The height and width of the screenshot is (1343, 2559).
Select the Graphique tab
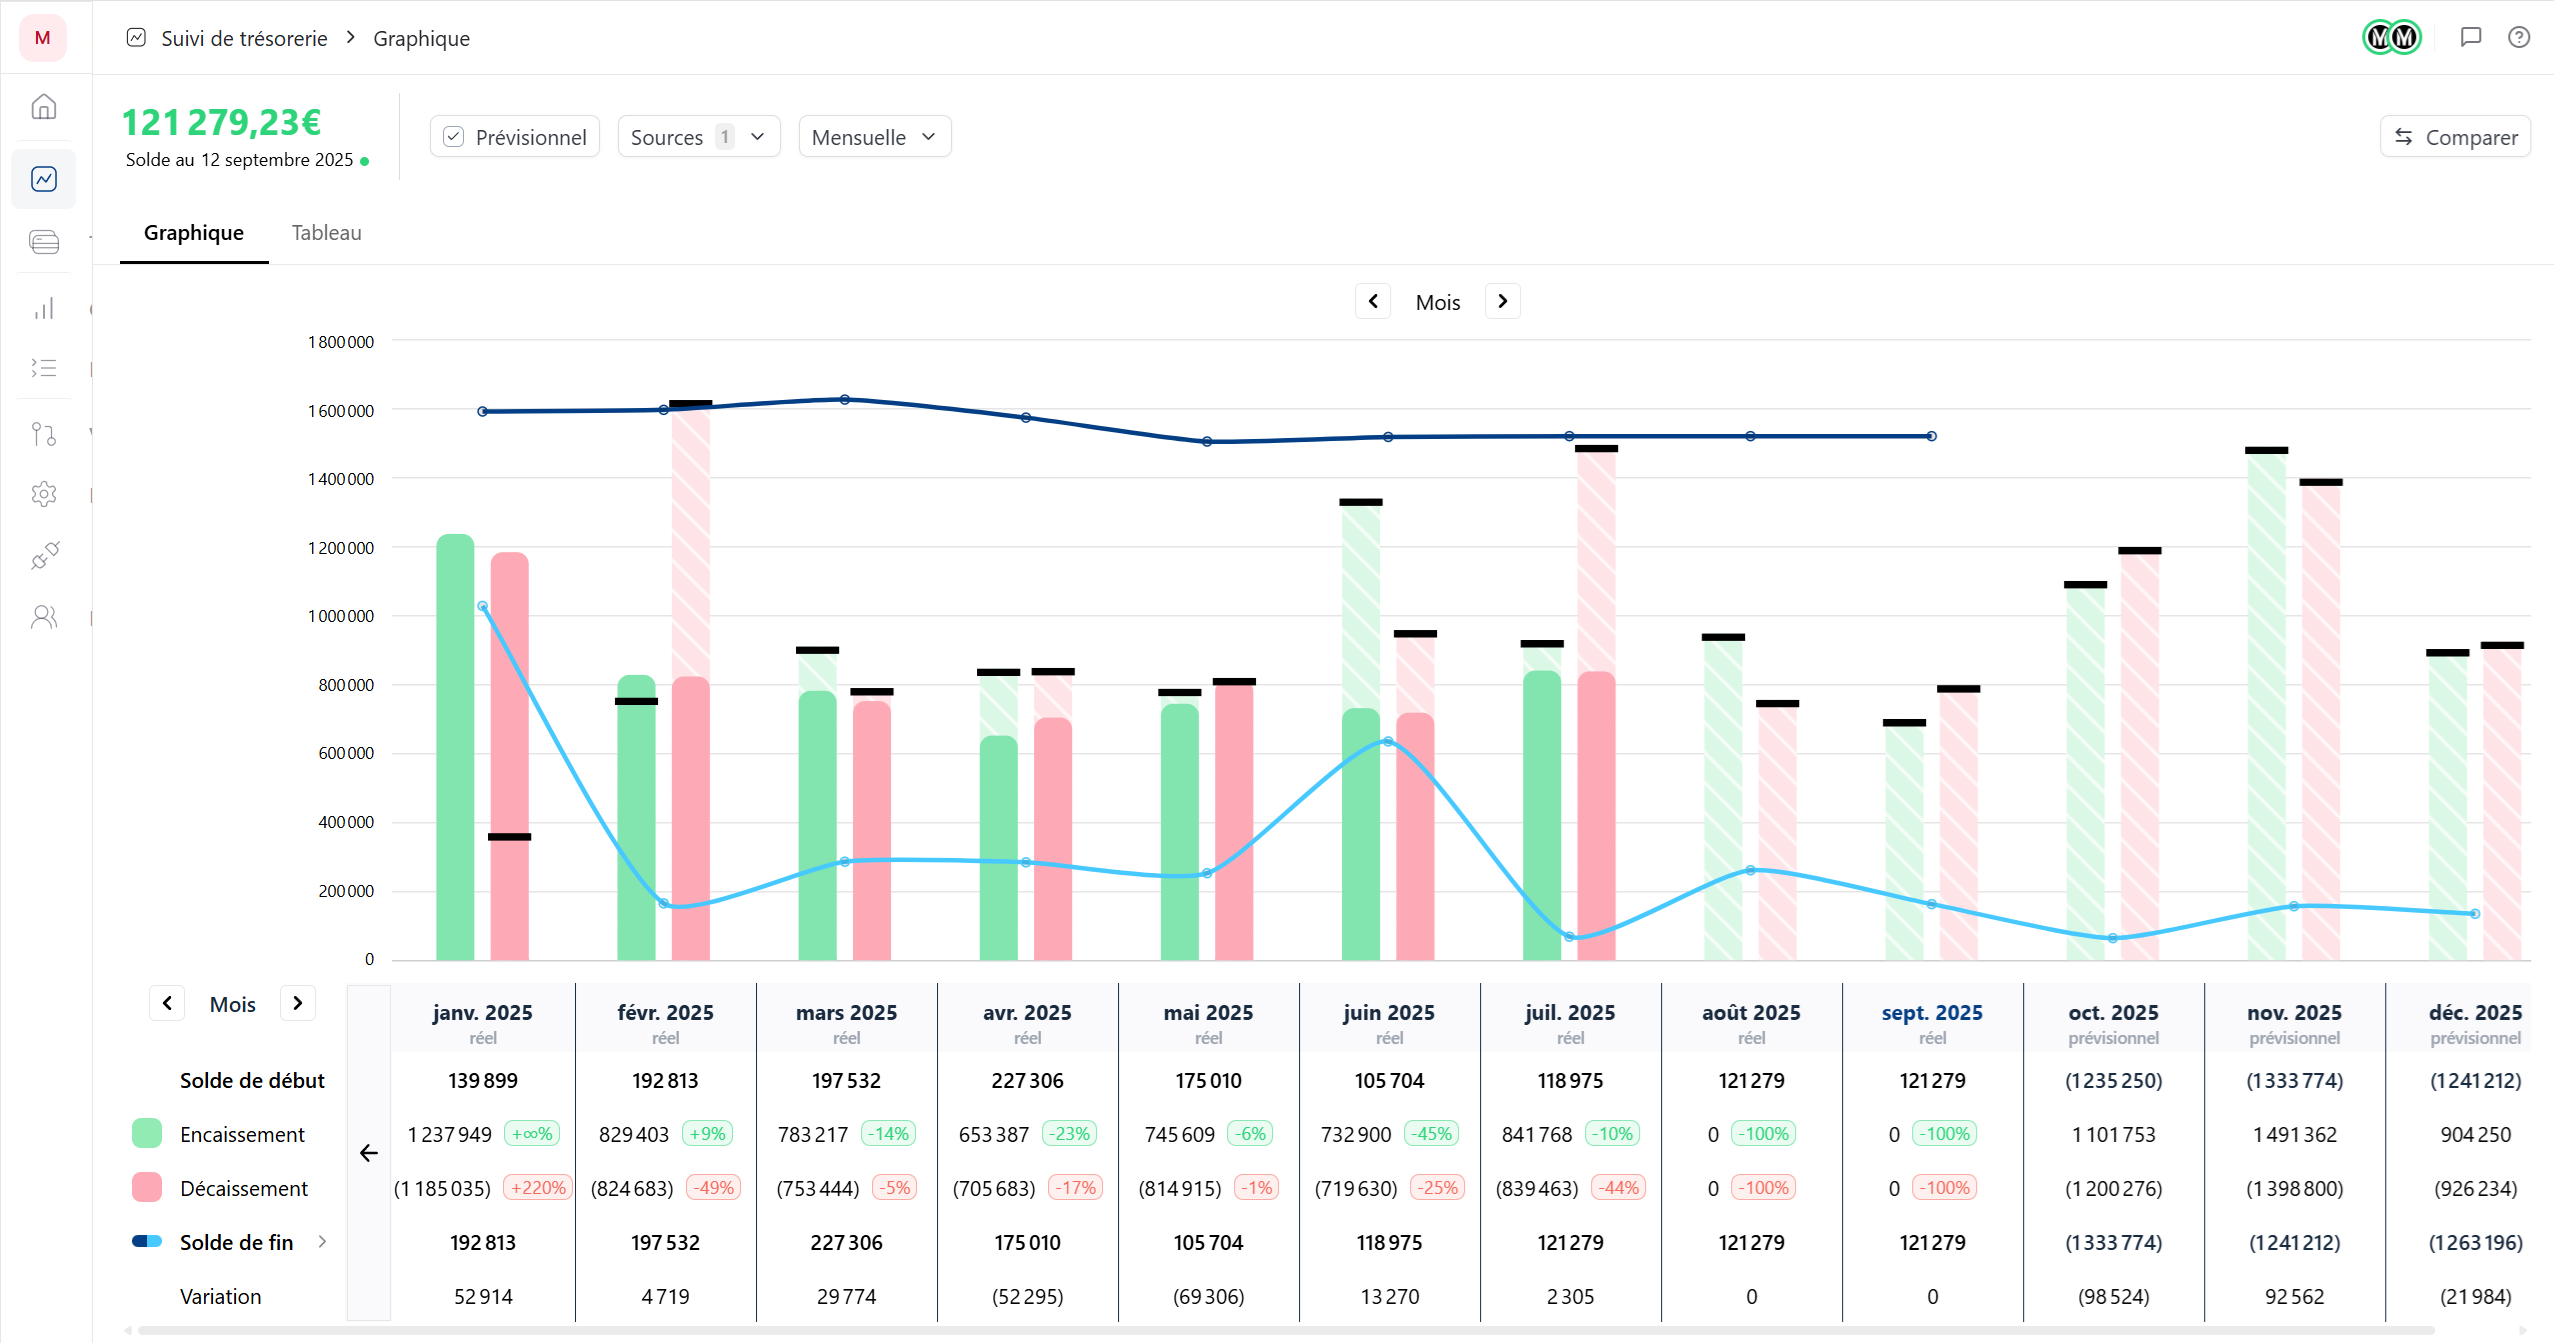(x=194, y=233)
